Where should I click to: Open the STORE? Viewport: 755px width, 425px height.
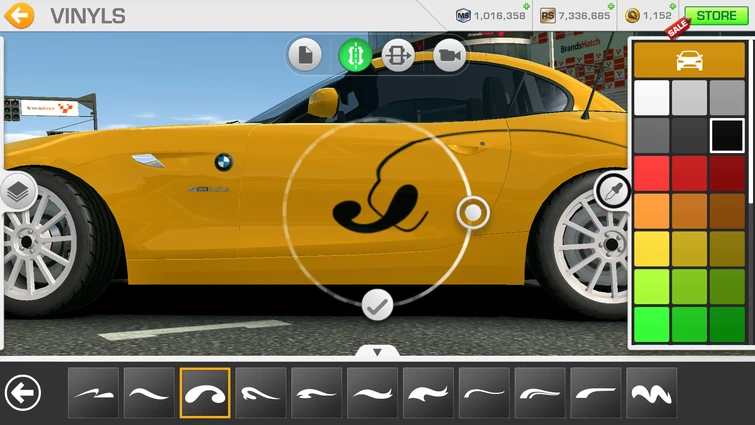tap(716, 15)
